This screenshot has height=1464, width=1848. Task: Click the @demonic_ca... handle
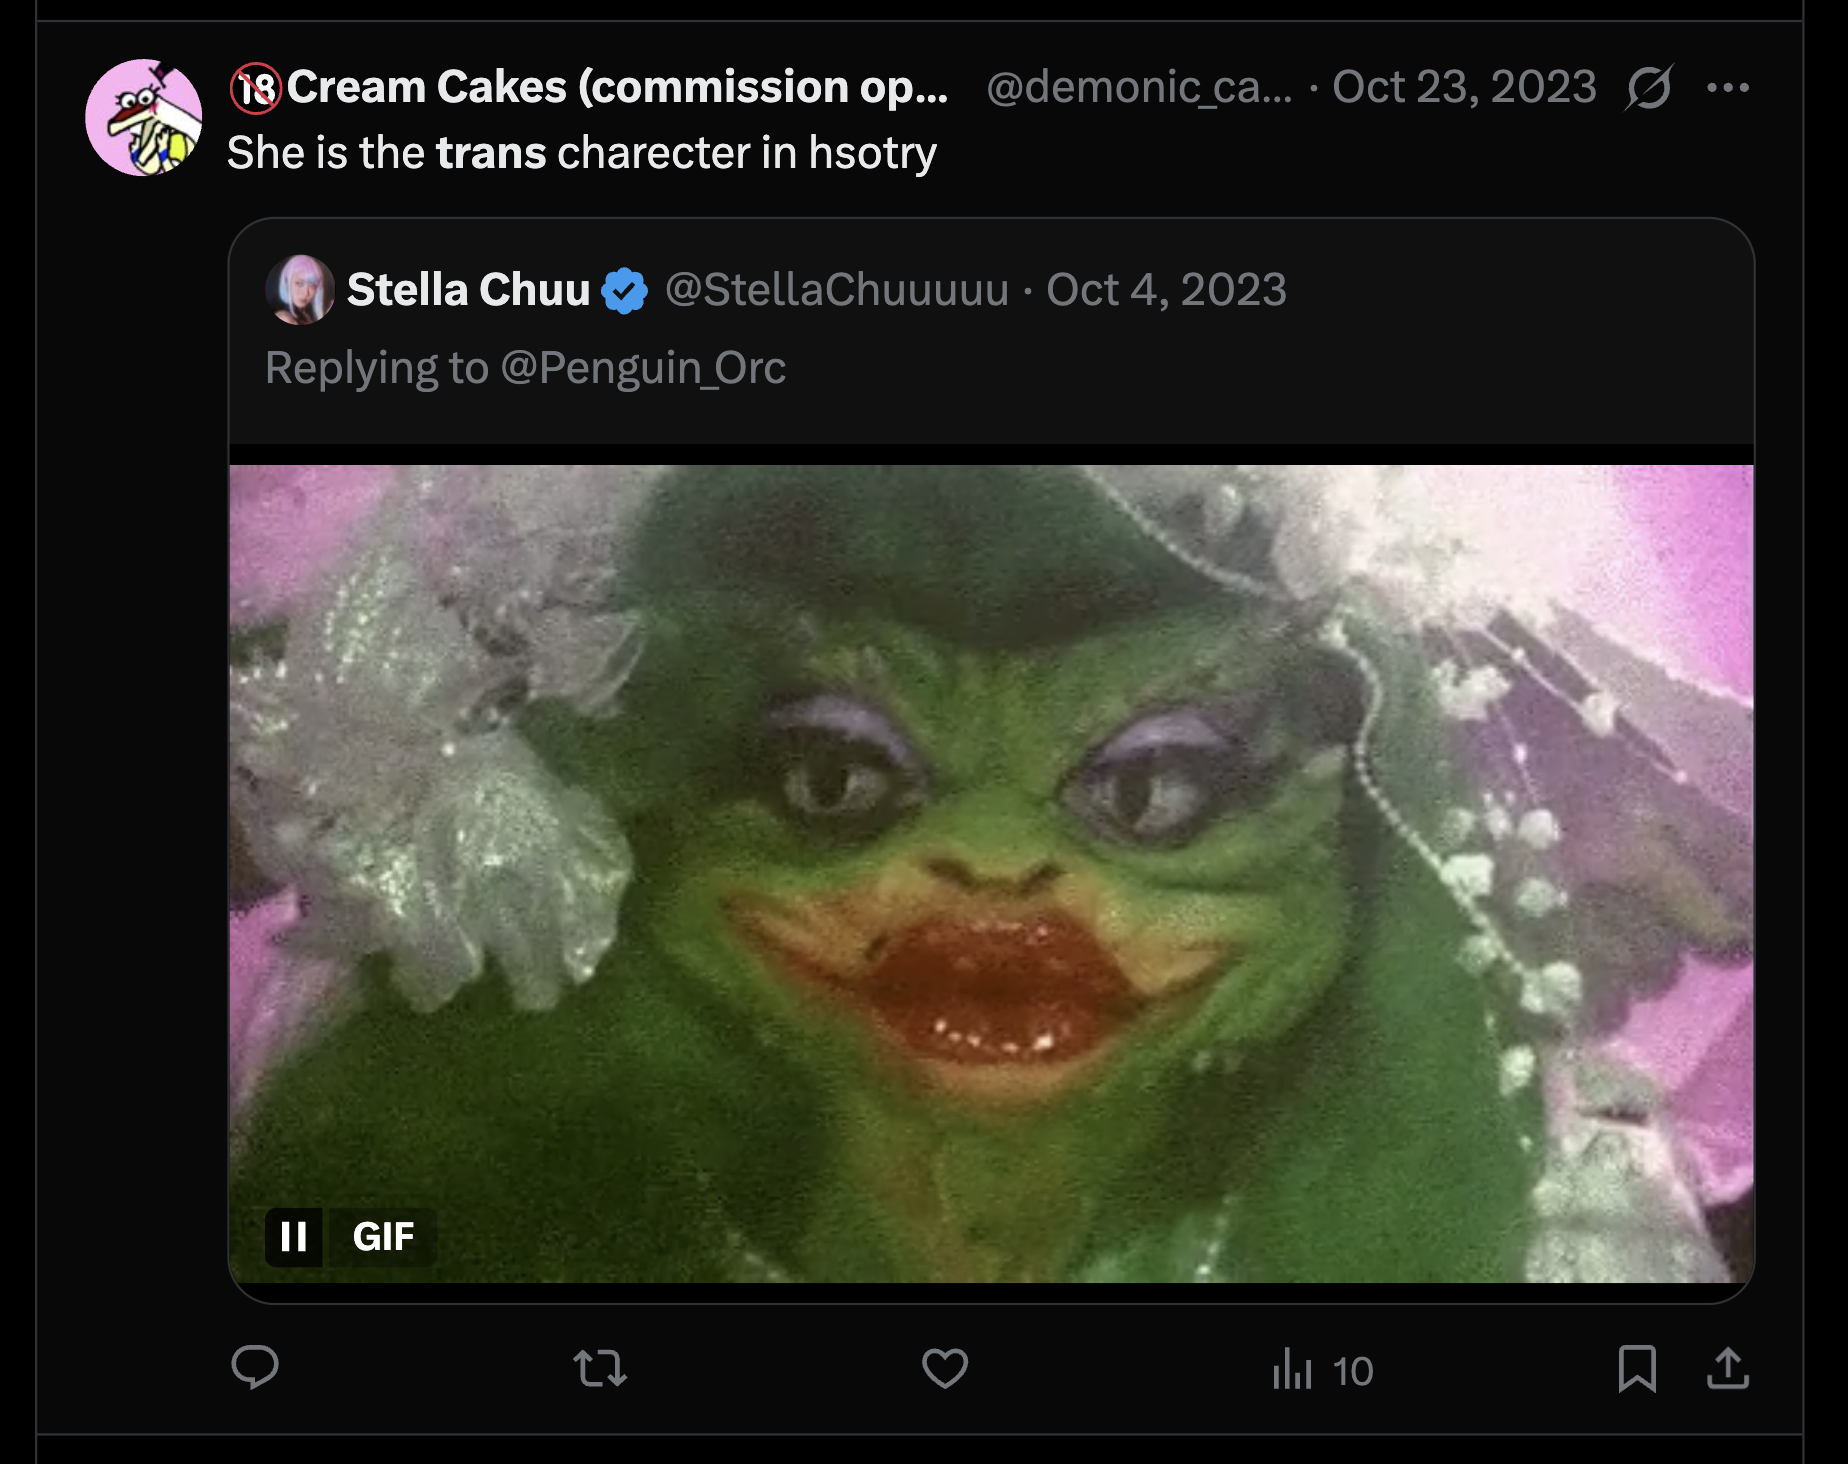1138,88
